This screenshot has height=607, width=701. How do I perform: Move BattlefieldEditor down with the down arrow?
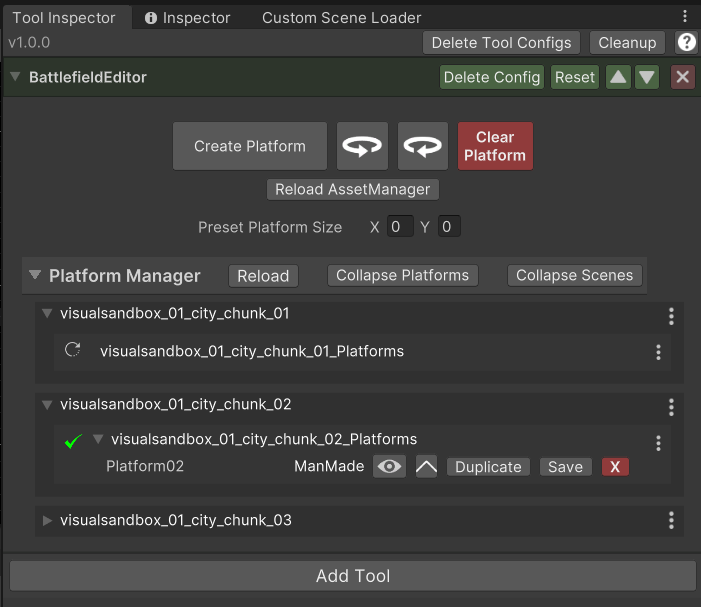tap(647, 77)
